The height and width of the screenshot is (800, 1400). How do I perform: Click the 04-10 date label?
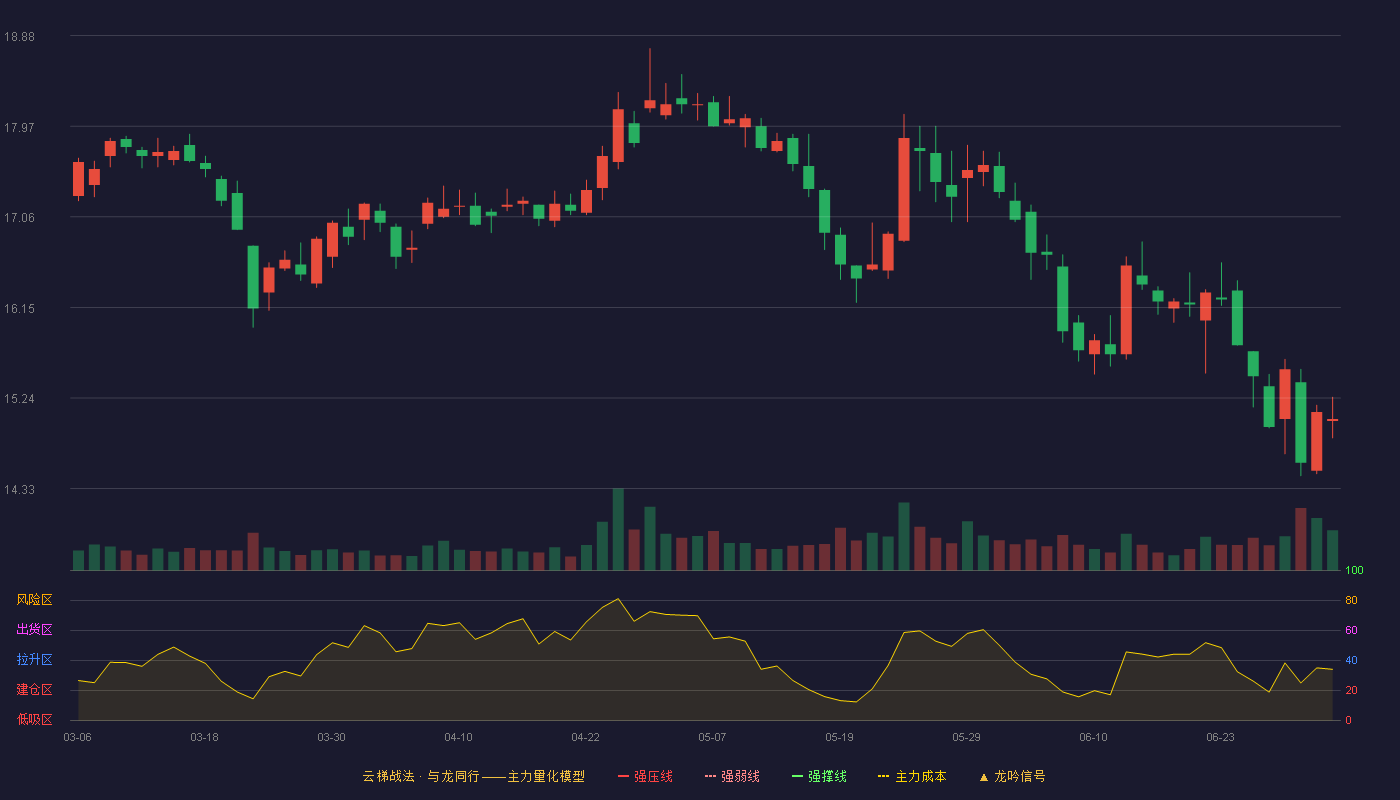458,737
